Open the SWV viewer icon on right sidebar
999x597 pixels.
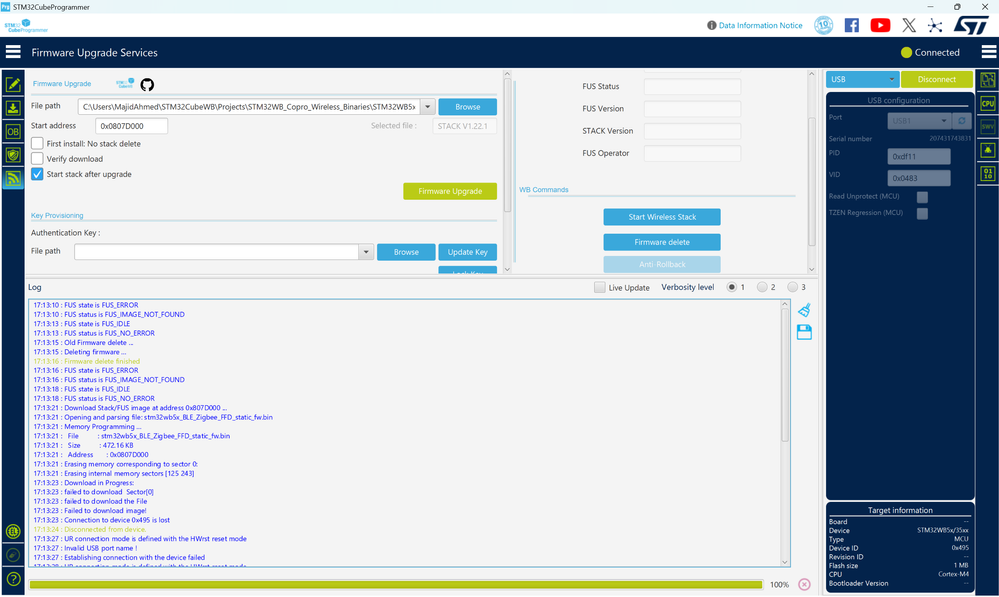988,127
